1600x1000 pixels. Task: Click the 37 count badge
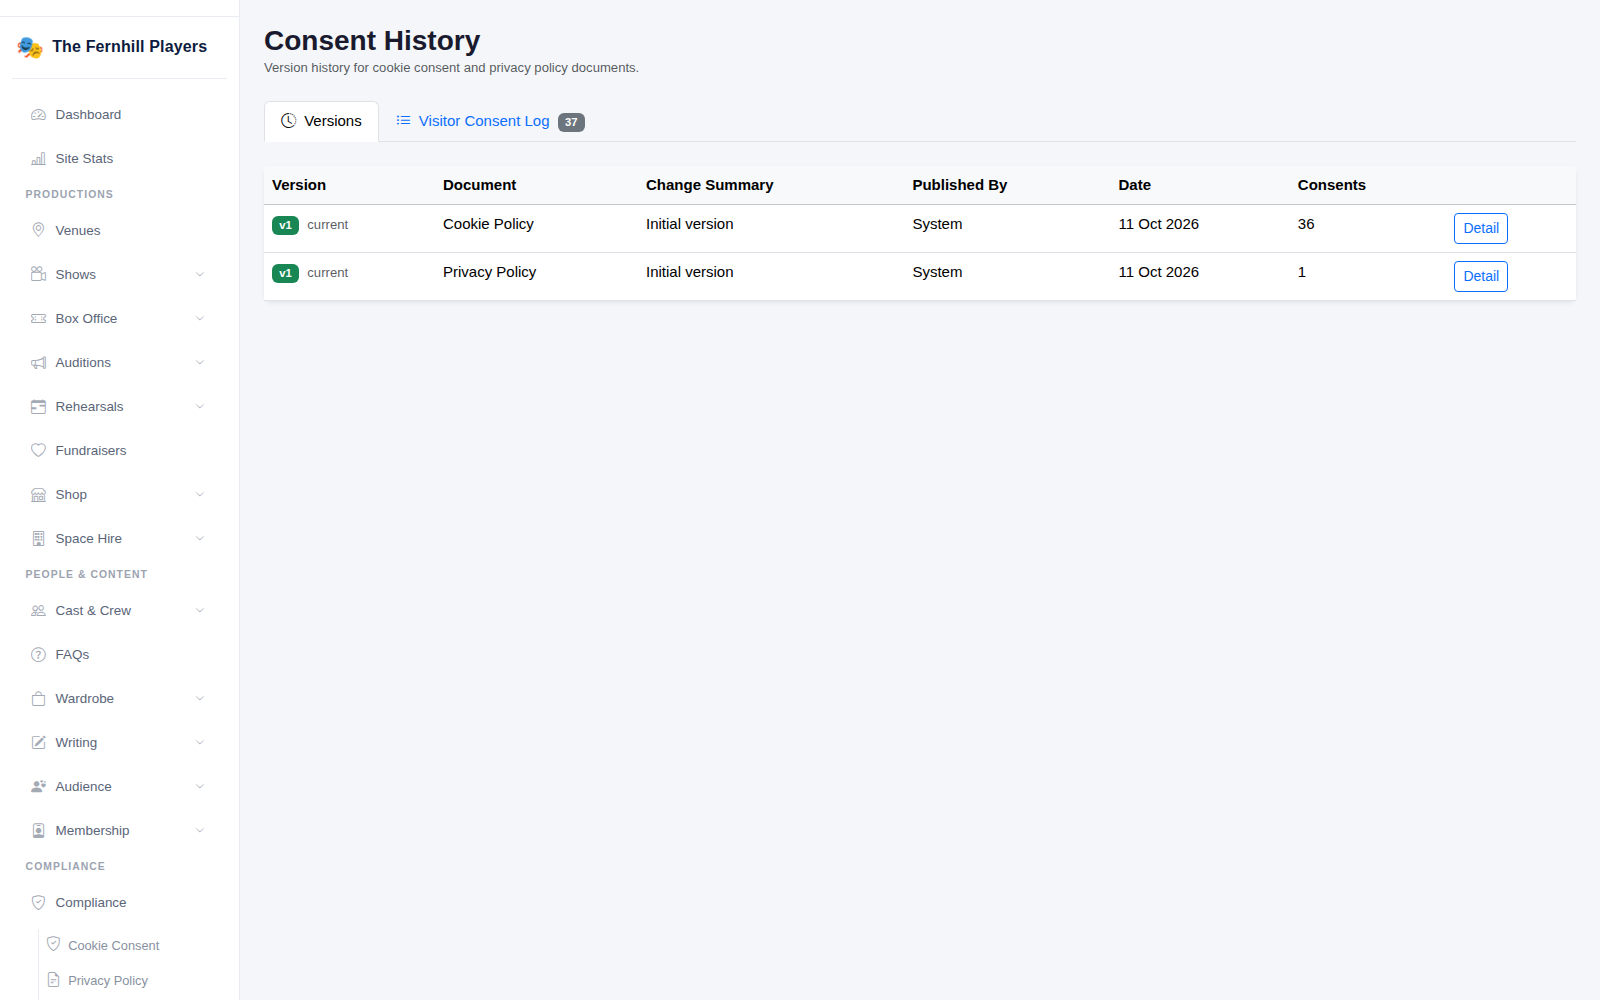pos(571,122)
